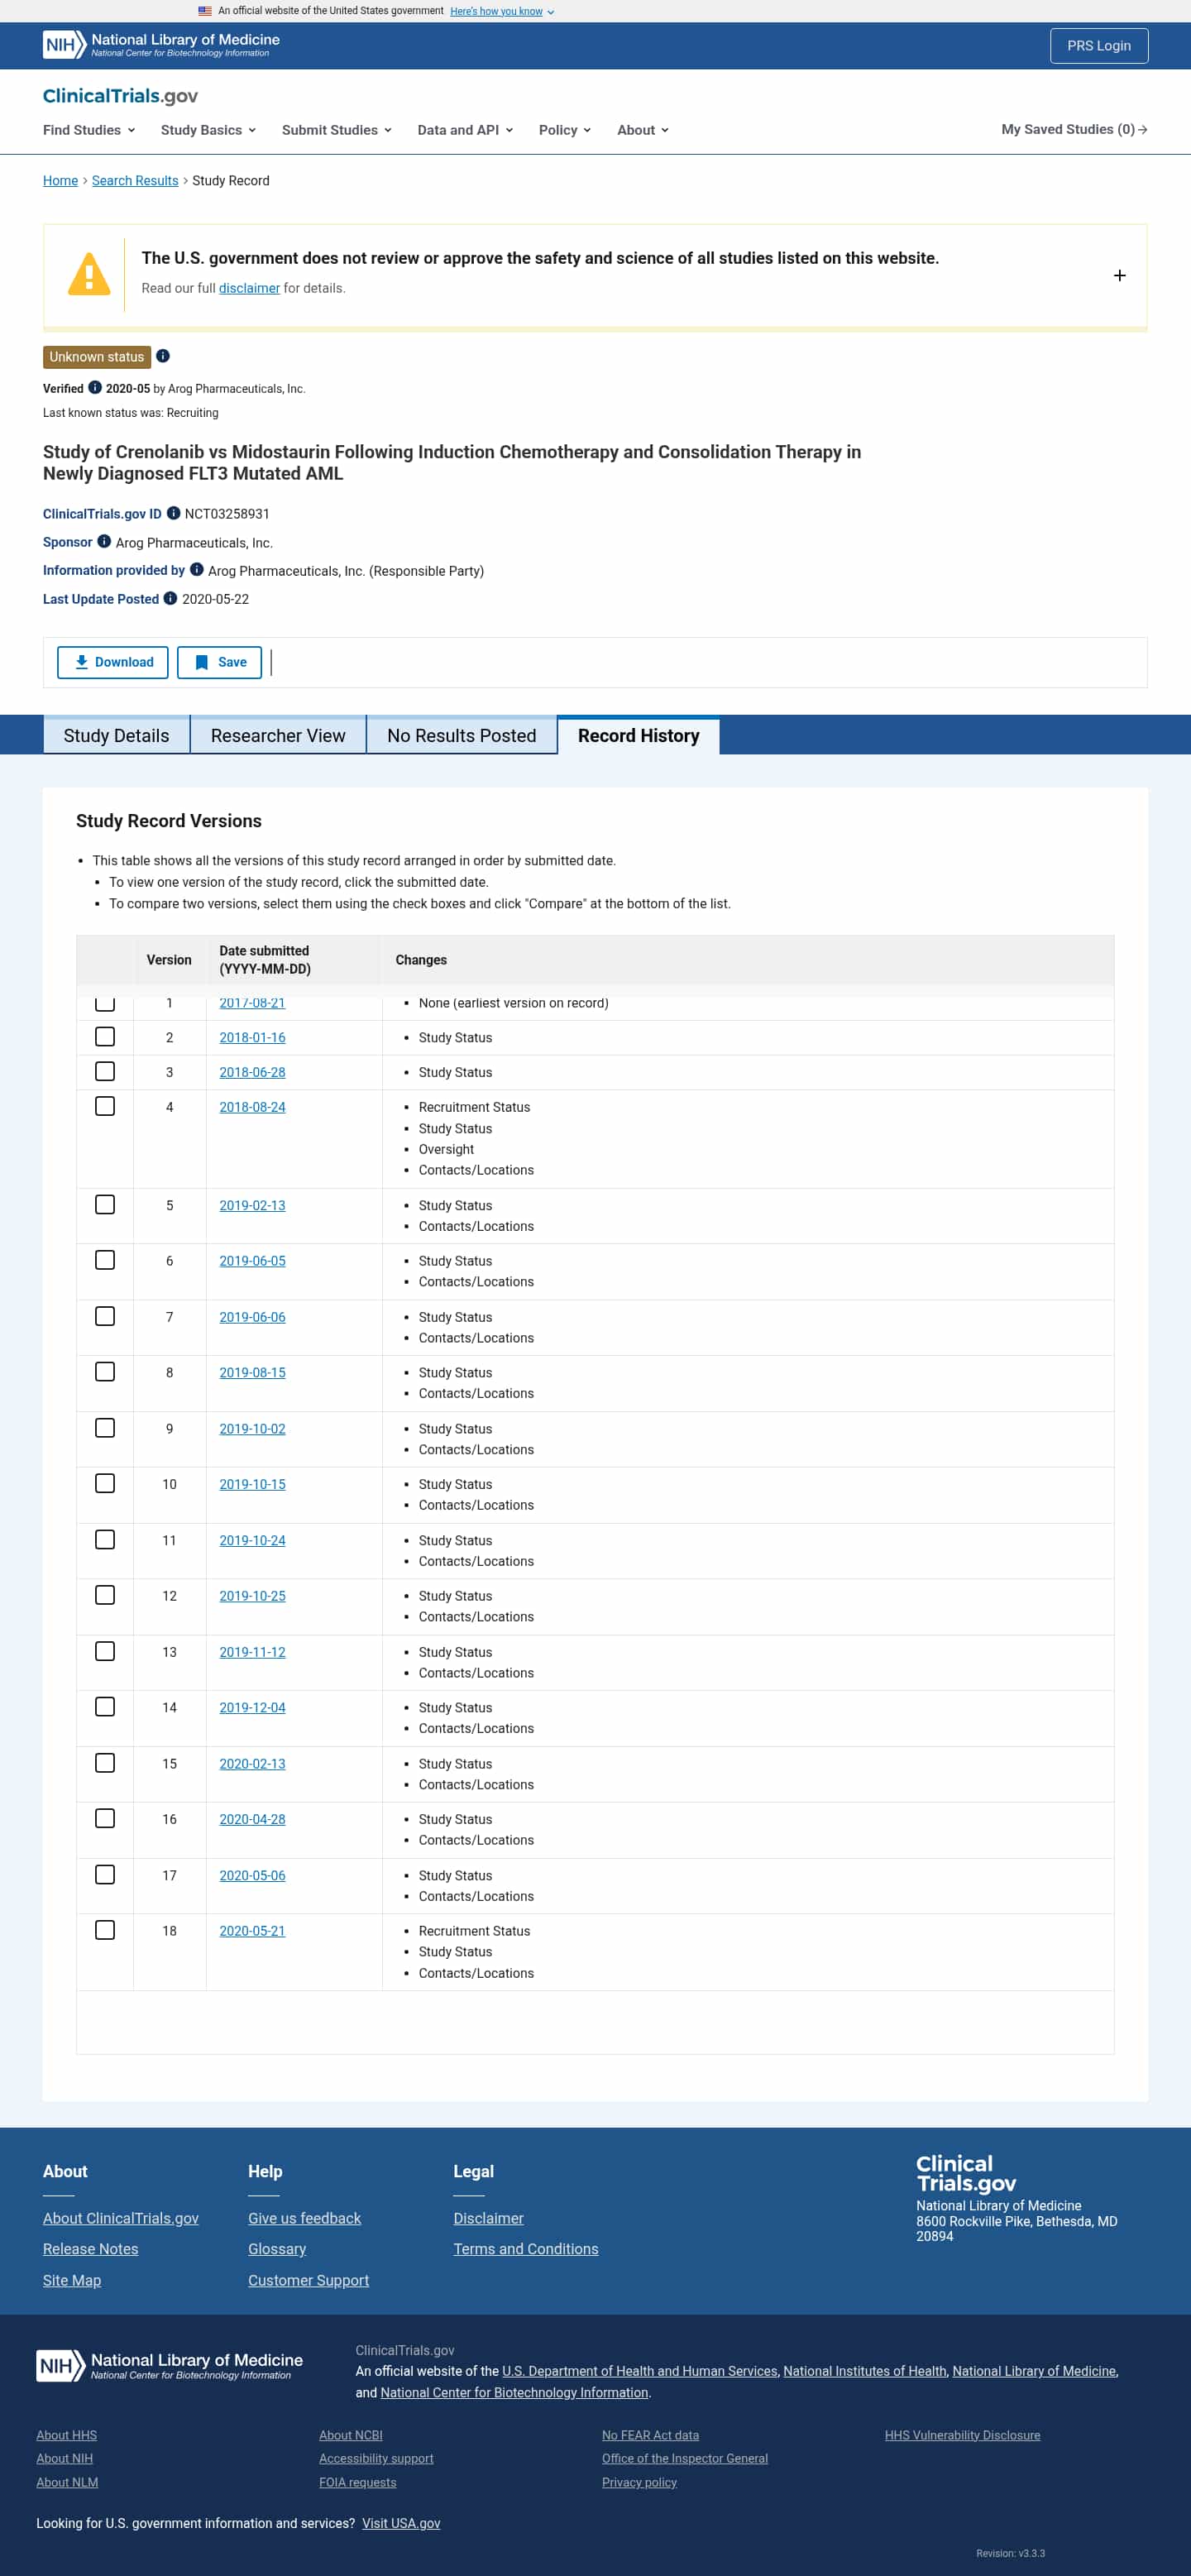Check the box for version 4
1191x2576 pixels.
[105, 1106]
